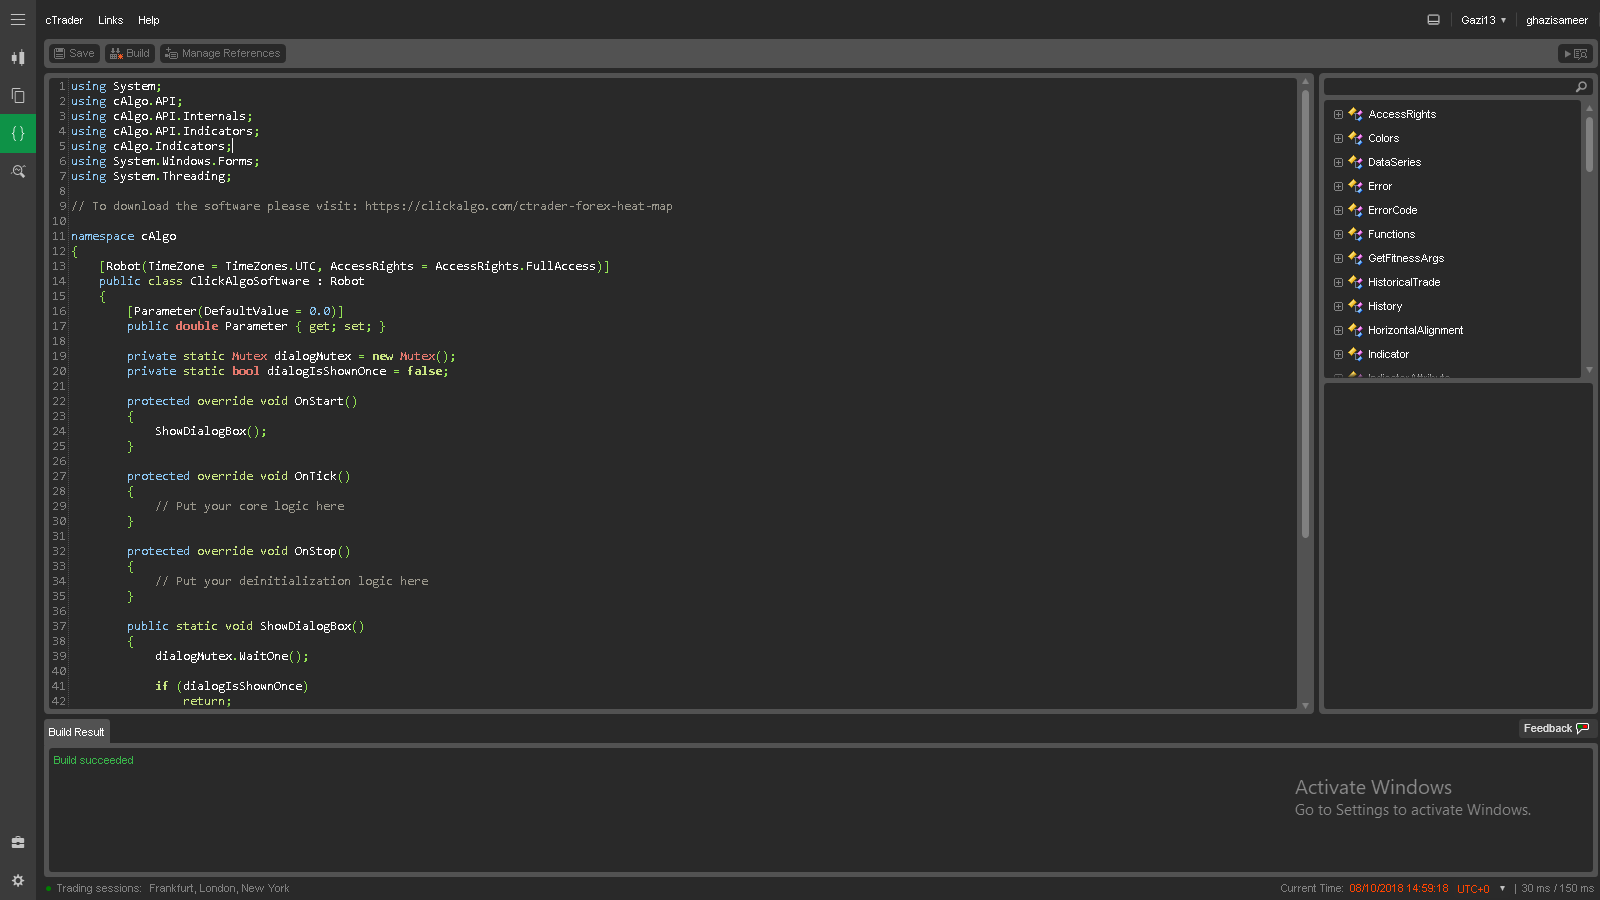Click the API tree scrollbar thumb
This screenshot has width=1600, height=900.
point(1589,145)
